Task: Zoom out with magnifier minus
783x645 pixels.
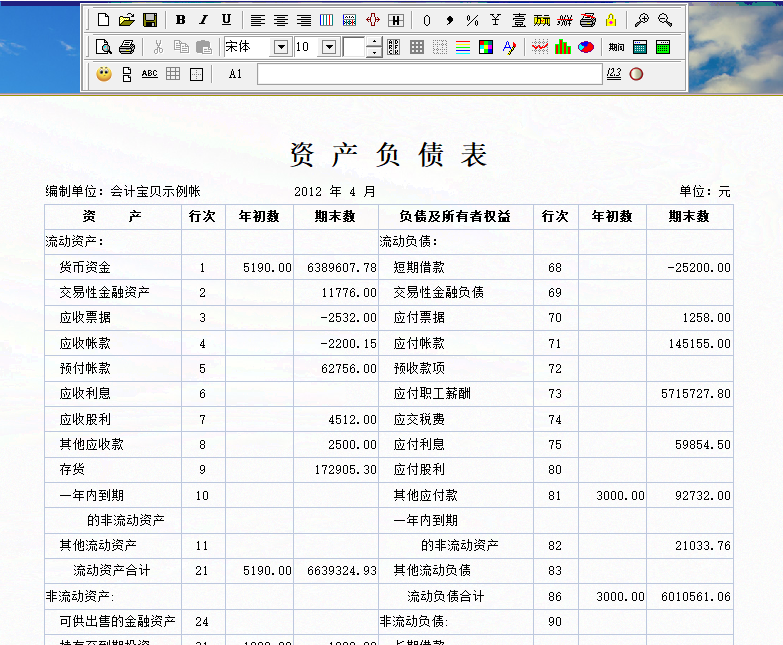Action: pyautogui.click(x=665, y=20)
